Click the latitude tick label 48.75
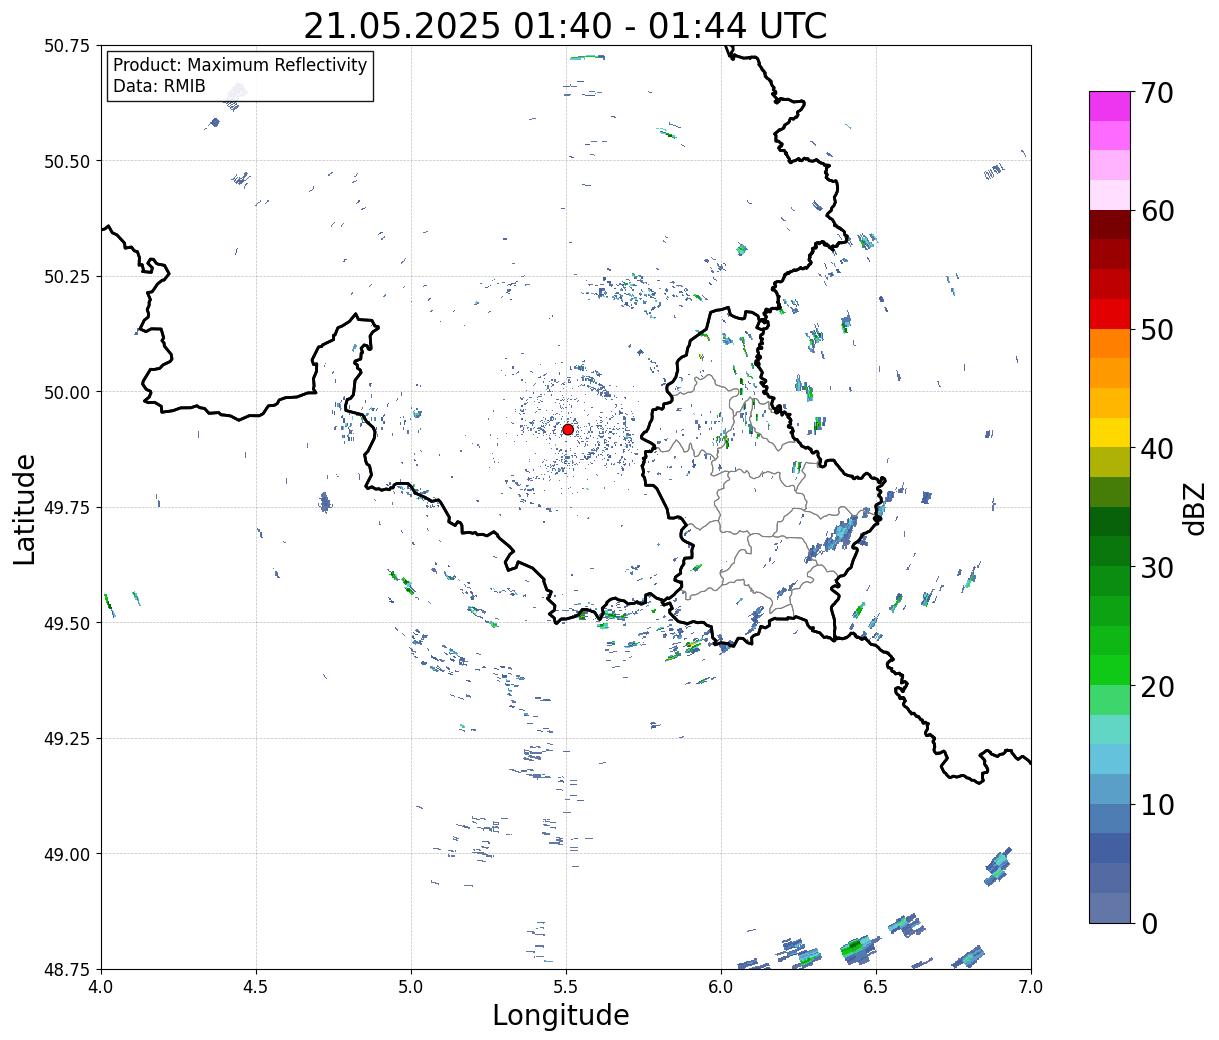This screenshot has width=1219, height=1040. click(67, 969)
